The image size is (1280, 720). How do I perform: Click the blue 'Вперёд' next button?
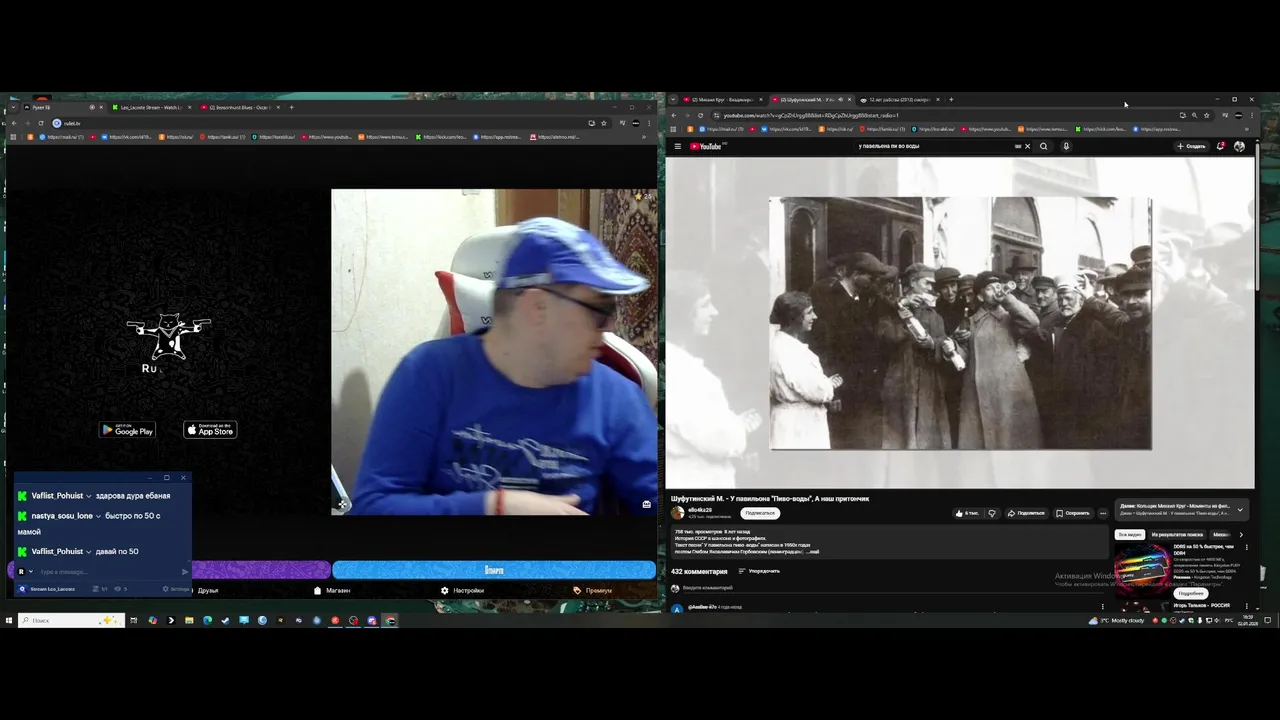pyautogui.click(x=494, y=570)
